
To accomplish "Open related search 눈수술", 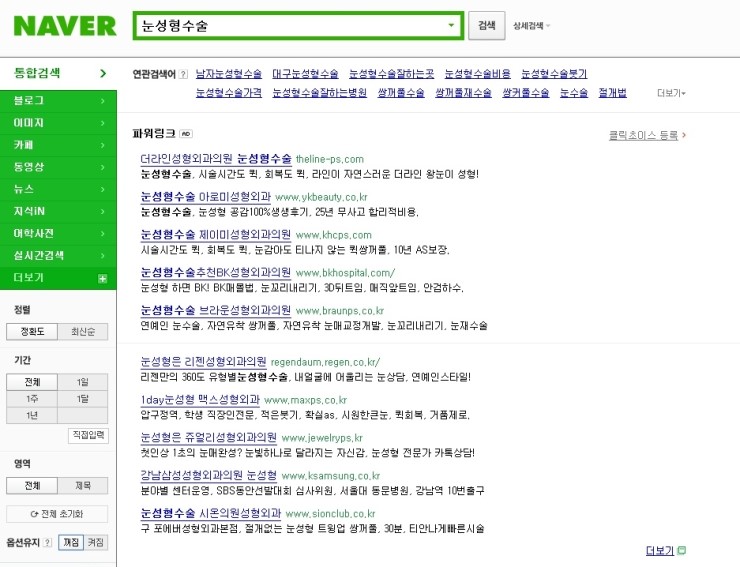I will click(573, 93).
